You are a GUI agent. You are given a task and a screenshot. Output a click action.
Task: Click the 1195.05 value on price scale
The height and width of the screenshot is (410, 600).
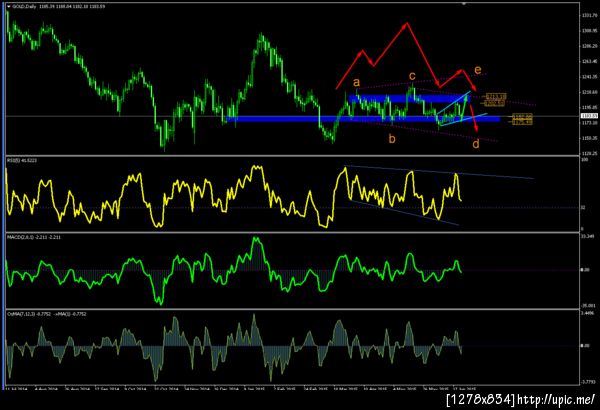[x=589, y=108]
